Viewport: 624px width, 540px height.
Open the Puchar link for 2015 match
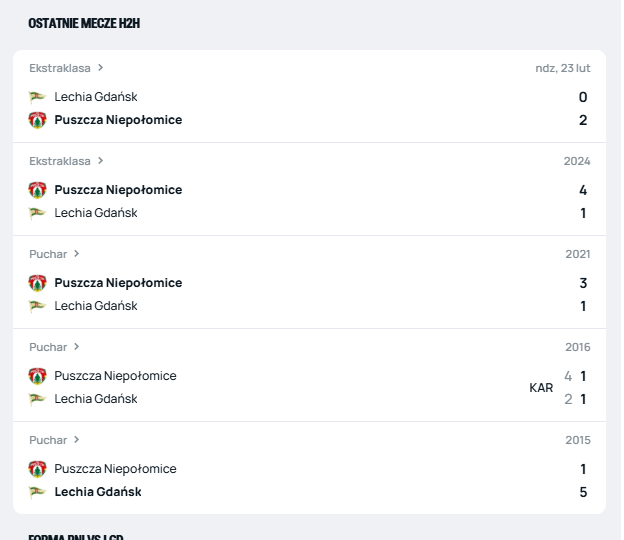click(x=48, y=440)
